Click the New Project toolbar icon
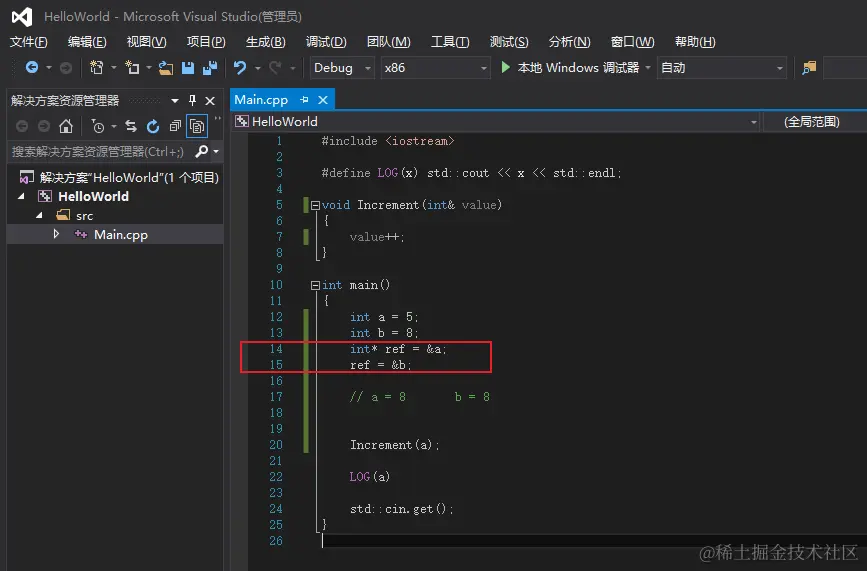The width and height of the screenshot is (867, 571). point(96,67)
